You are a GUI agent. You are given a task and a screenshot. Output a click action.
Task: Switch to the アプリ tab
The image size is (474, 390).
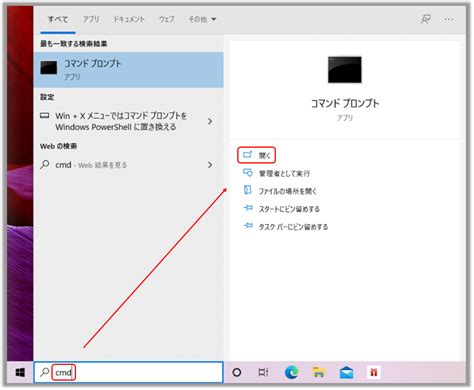91,19
